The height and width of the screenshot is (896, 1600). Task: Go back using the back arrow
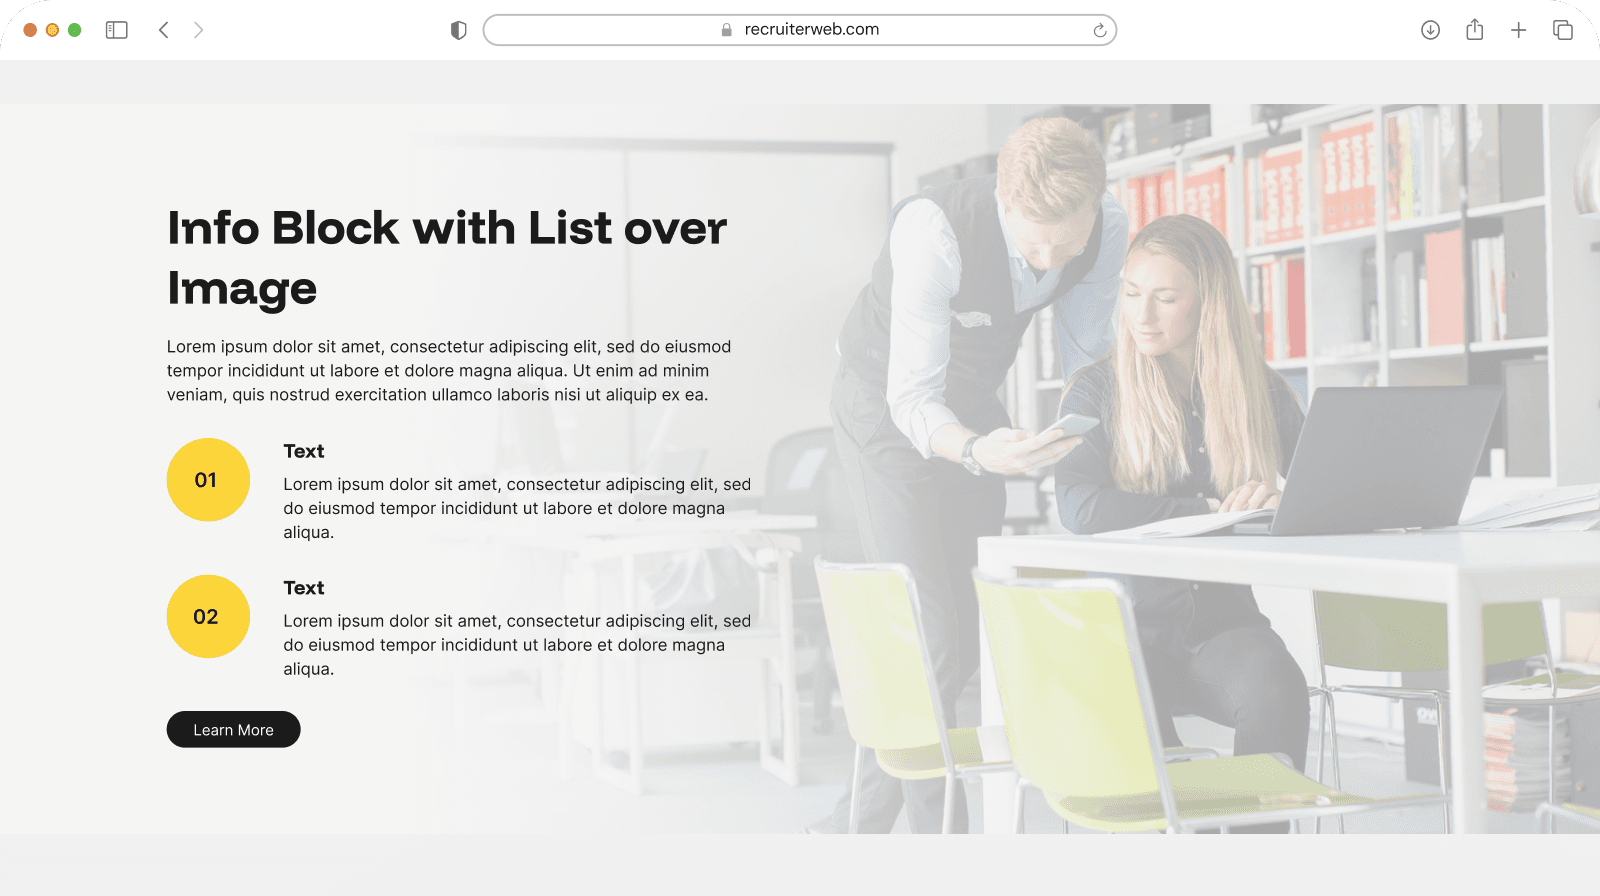point(164,30)
